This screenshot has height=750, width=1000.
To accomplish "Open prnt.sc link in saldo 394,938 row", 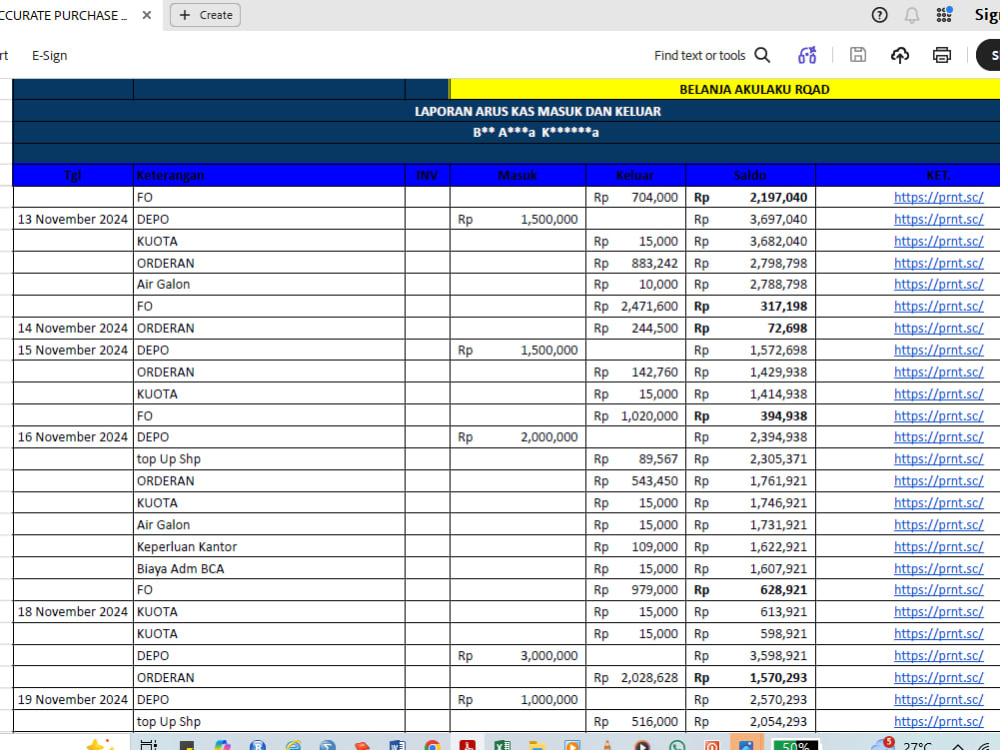I will 938,416.
